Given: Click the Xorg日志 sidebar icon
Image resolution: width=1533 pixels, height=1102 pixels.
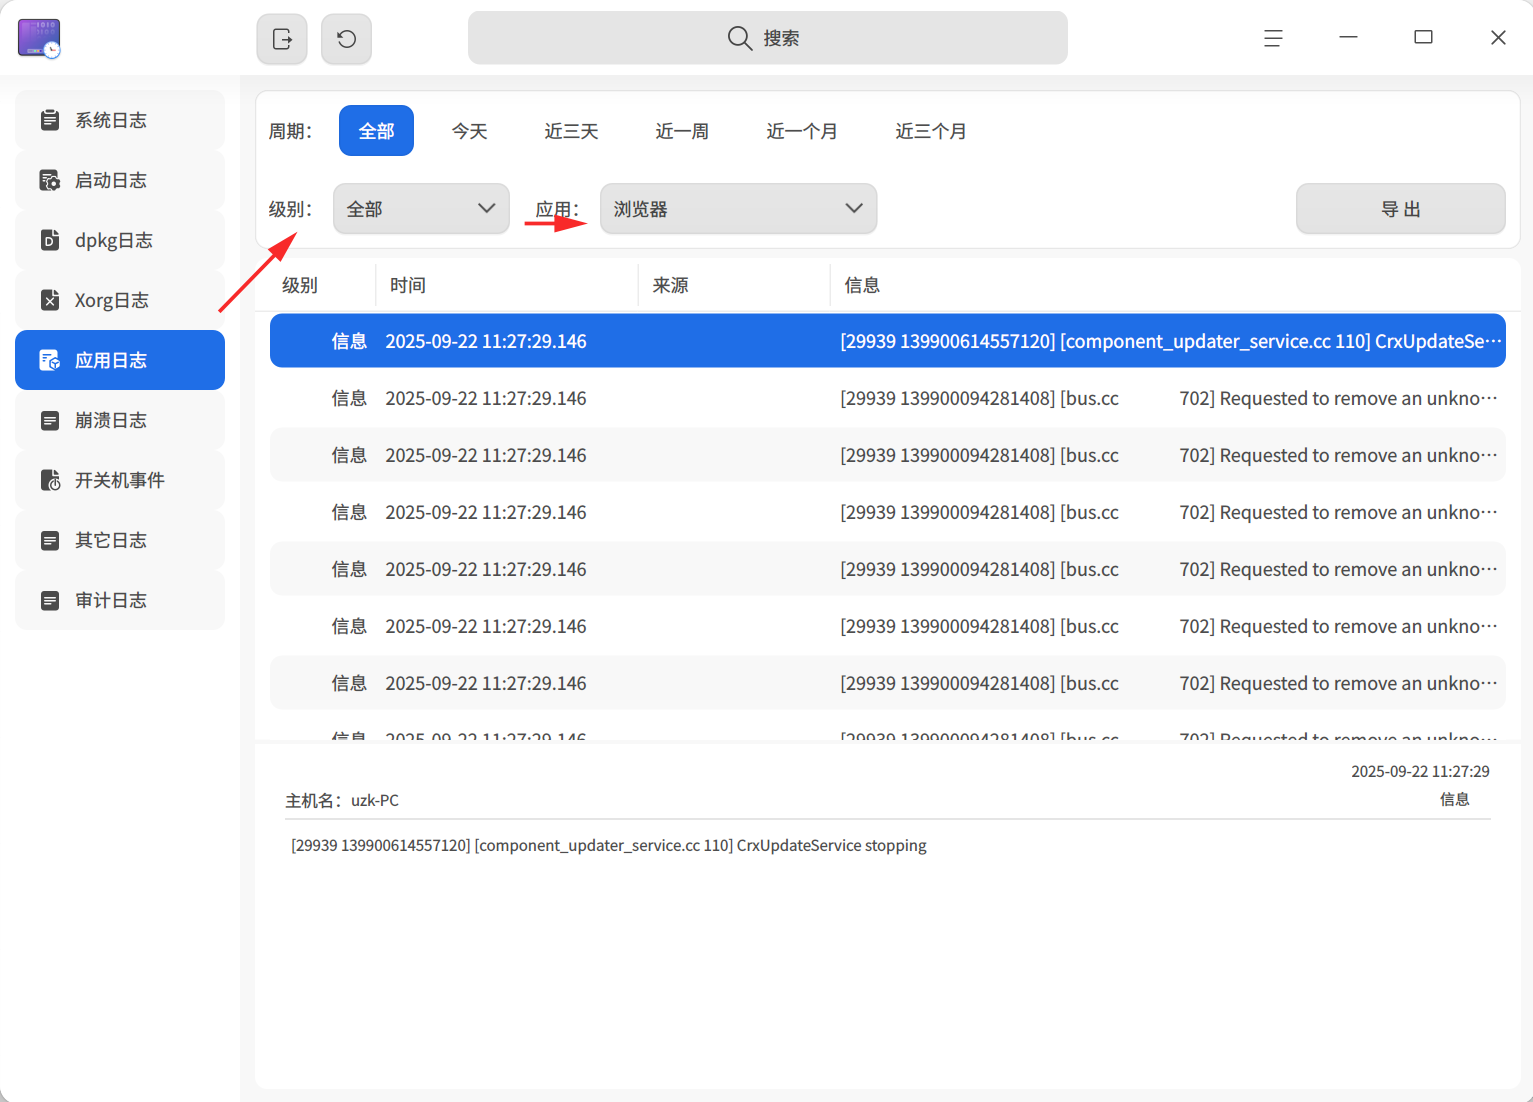Looking at the screenshot, I should click(x=49, y=300).
